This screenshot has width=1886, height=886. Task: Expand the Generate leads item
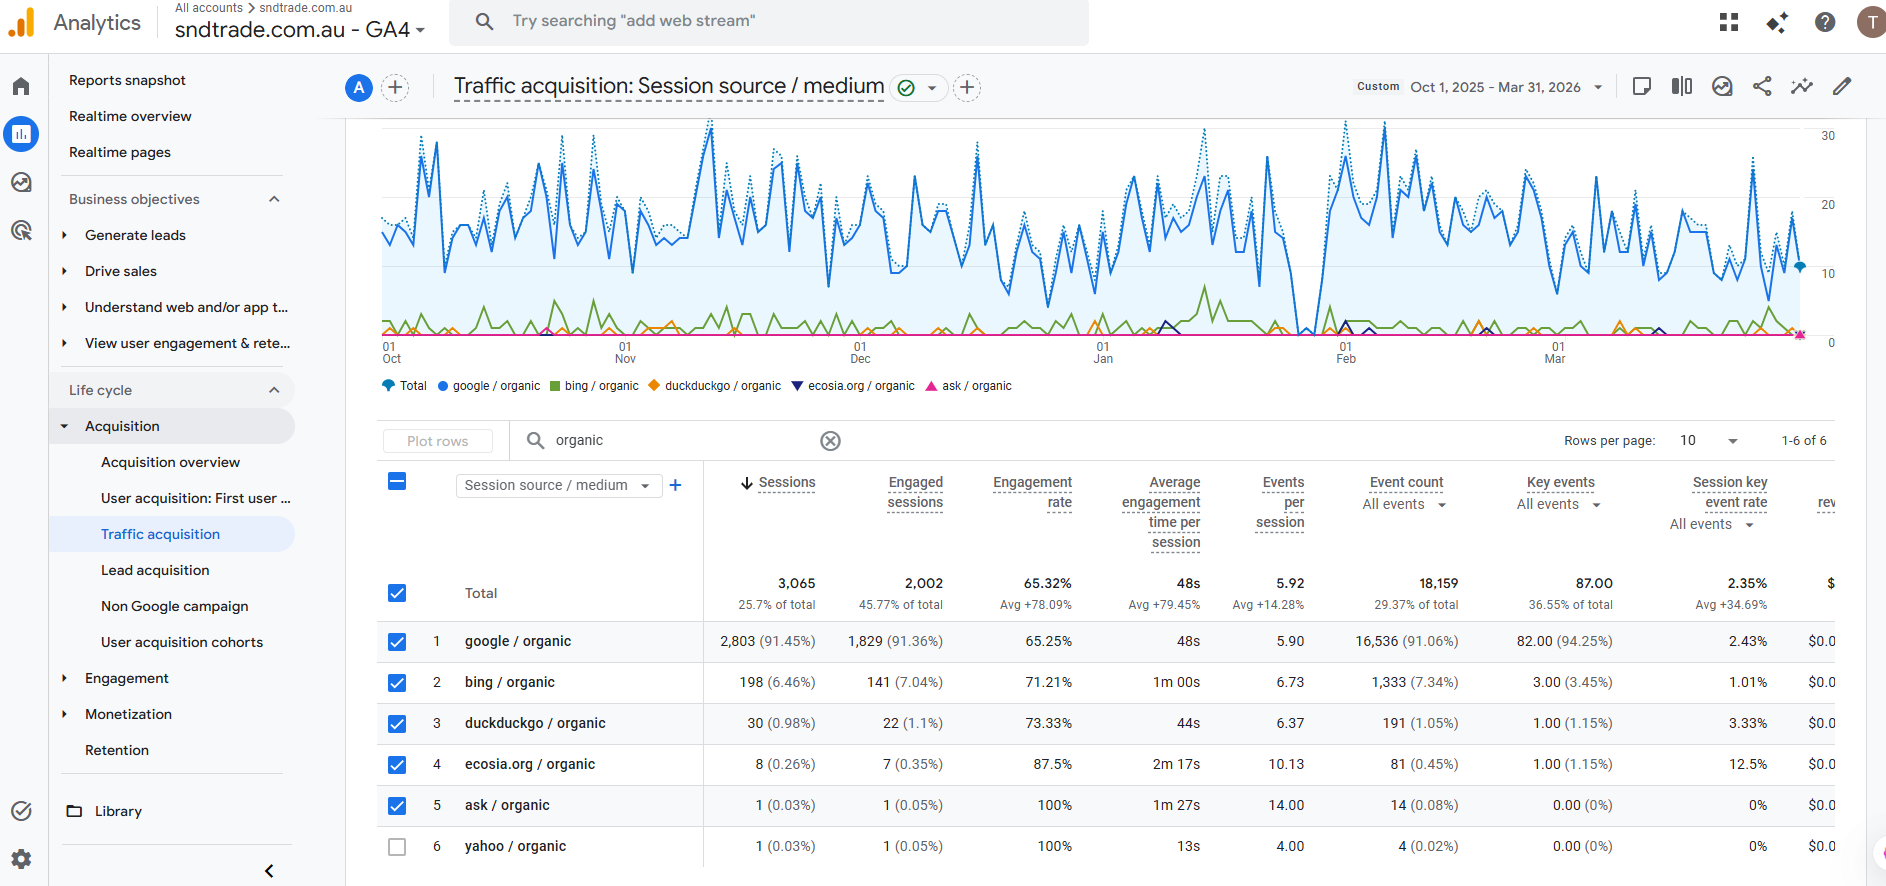[x=64, y=235]
